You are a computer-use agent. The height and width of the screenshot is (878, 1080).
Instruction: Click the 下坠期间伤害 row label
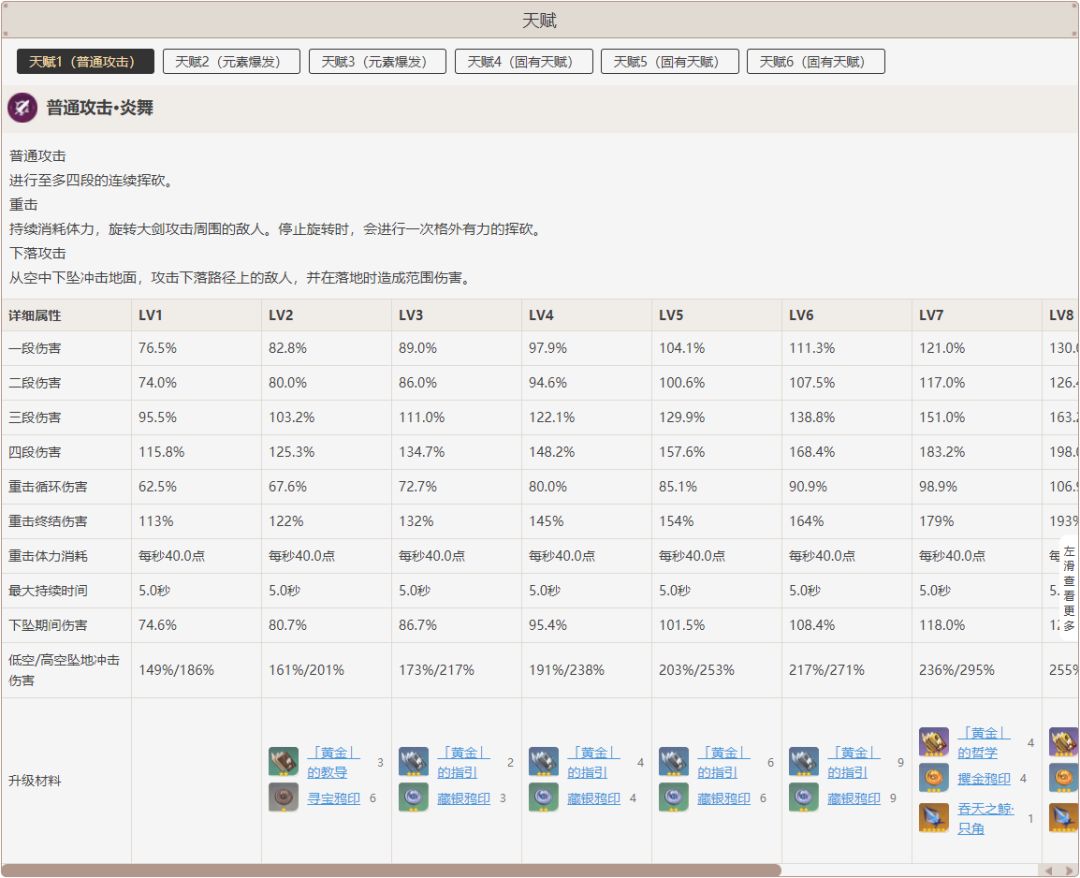point(48,625)
